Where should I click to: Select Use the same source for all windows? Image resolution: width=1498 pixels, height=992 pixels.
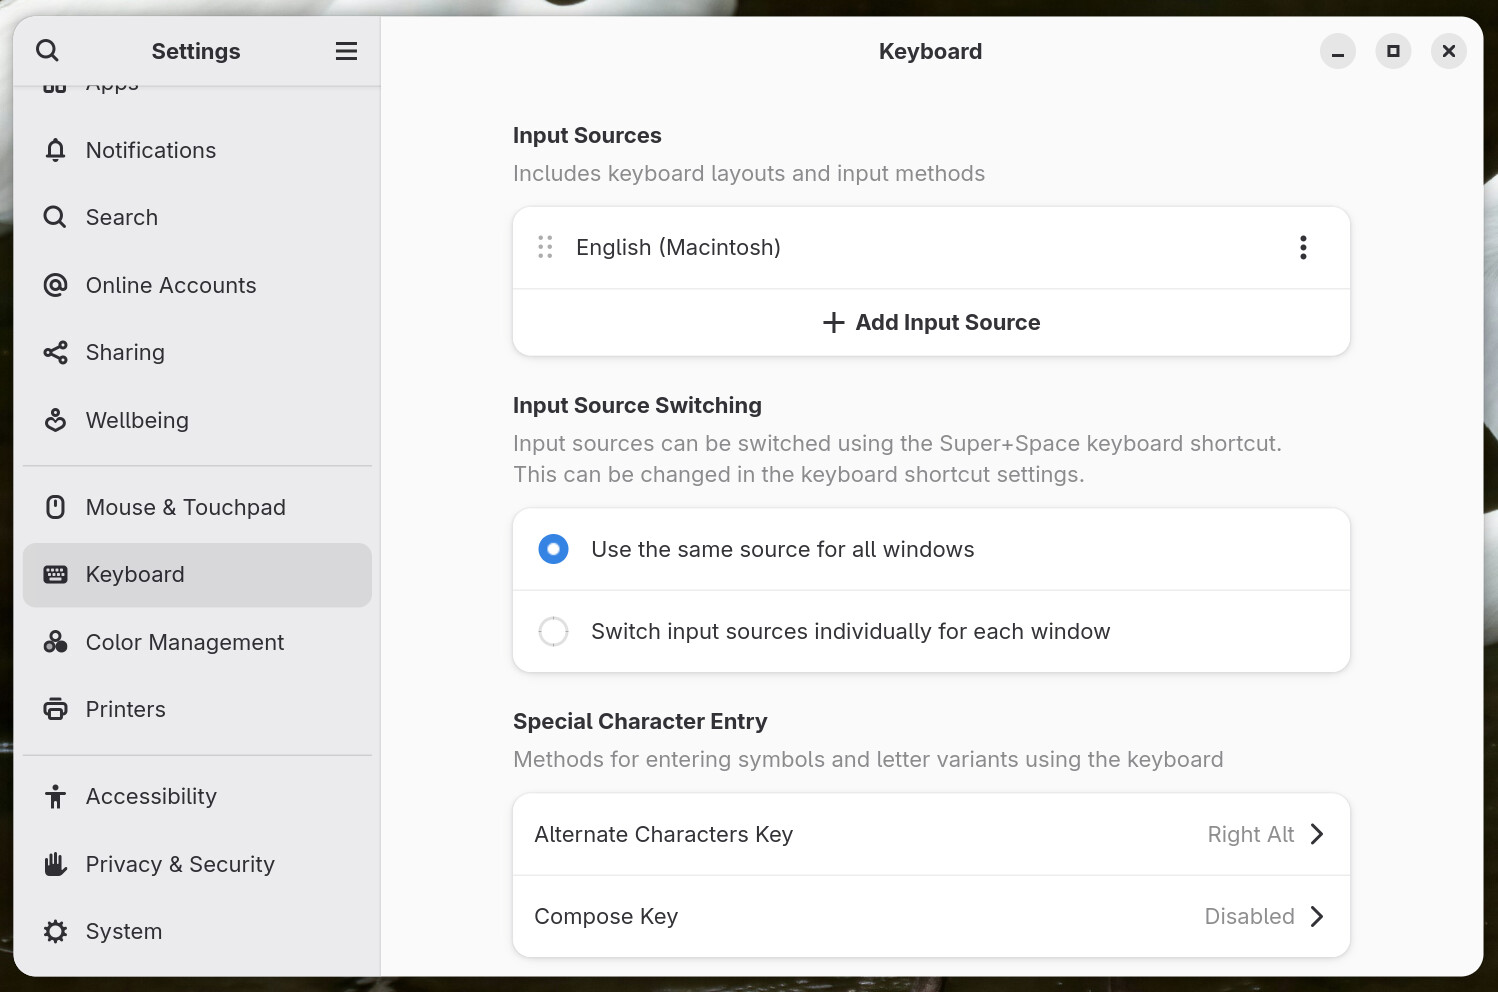[553, 549]
